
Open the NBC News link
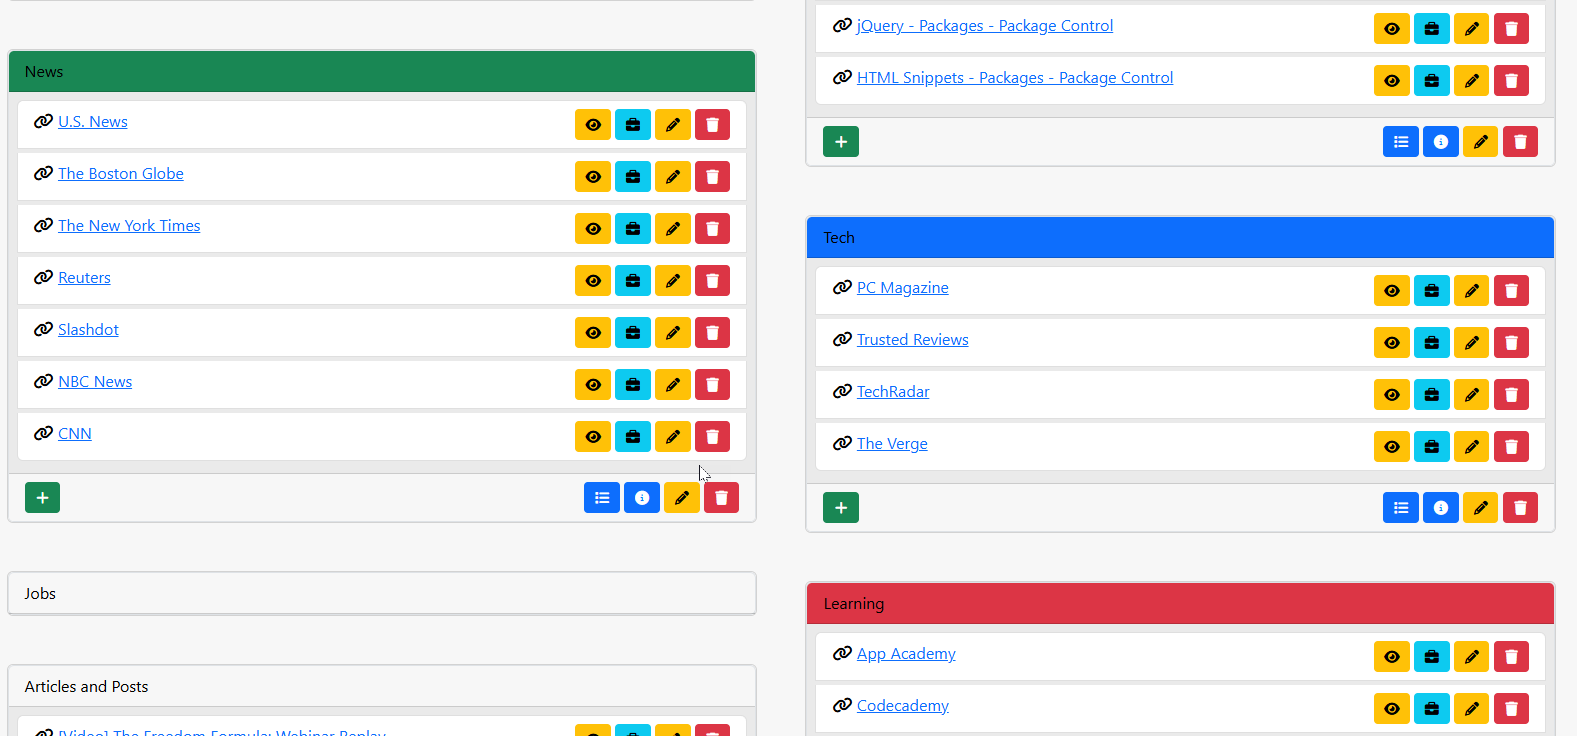[x=95, y=382]
